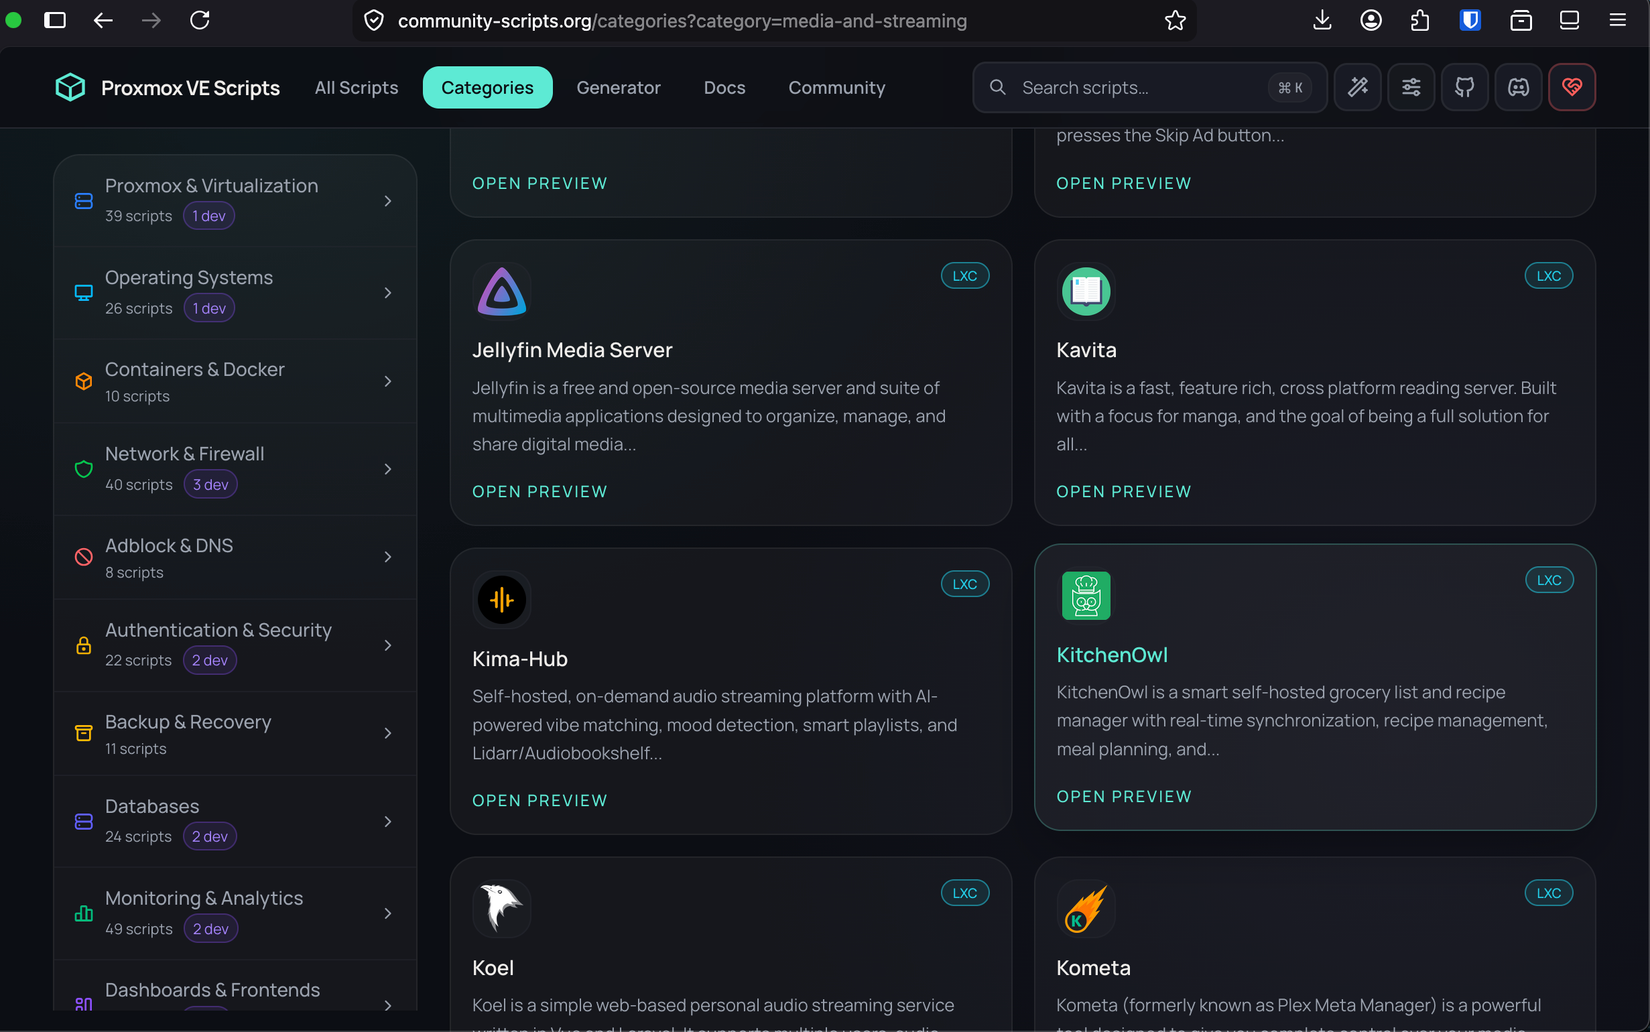Viewport: 1650px width, 1032px height.
Task: Click the Kometa card title
Action: 1093,967
